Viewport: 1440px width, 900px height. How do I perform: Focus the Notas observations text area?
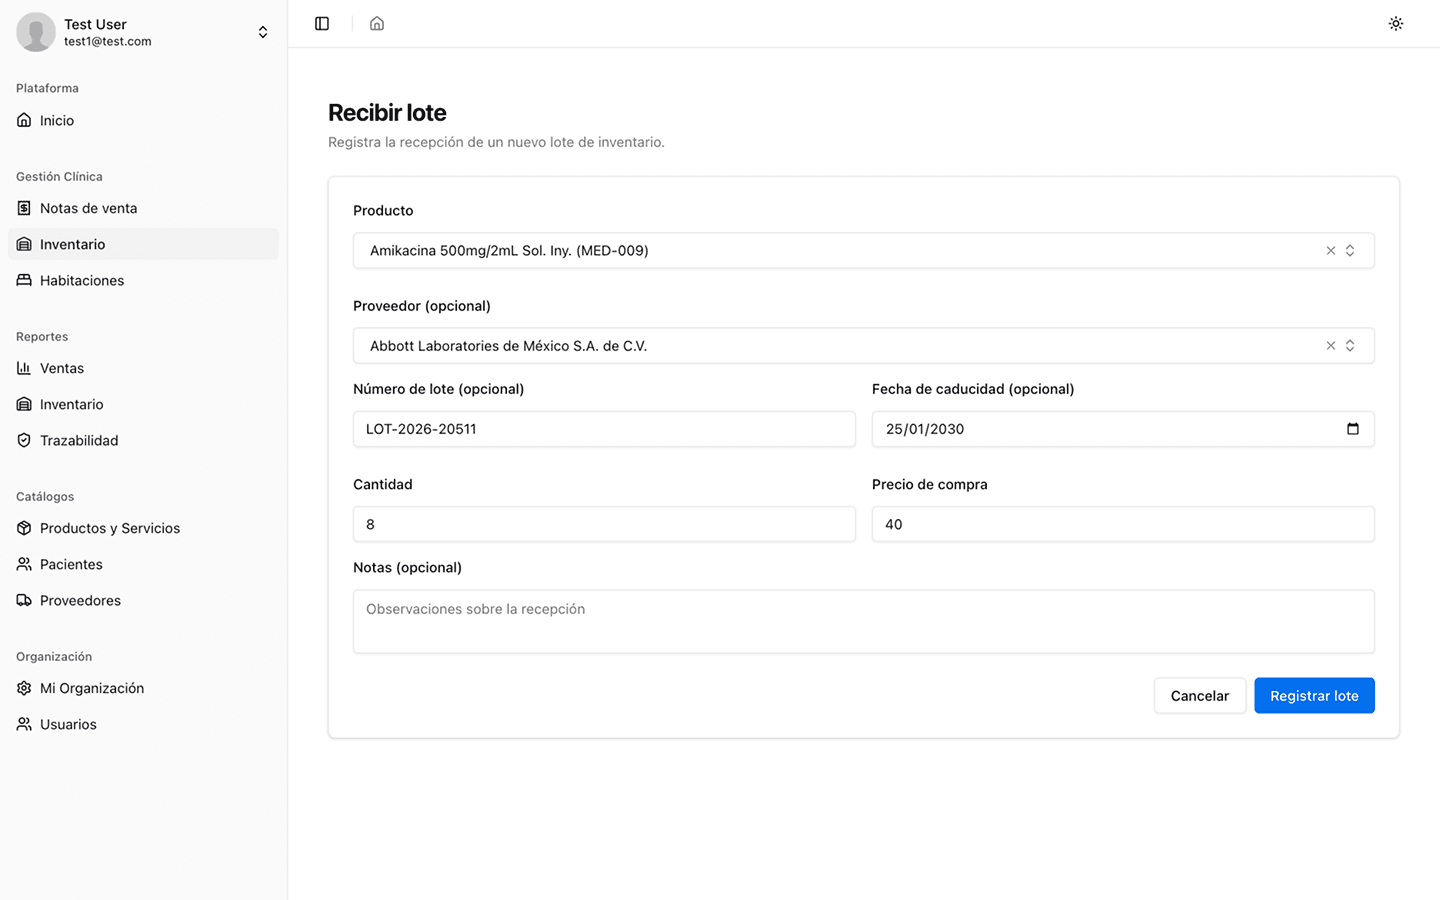tap(863, 621)
